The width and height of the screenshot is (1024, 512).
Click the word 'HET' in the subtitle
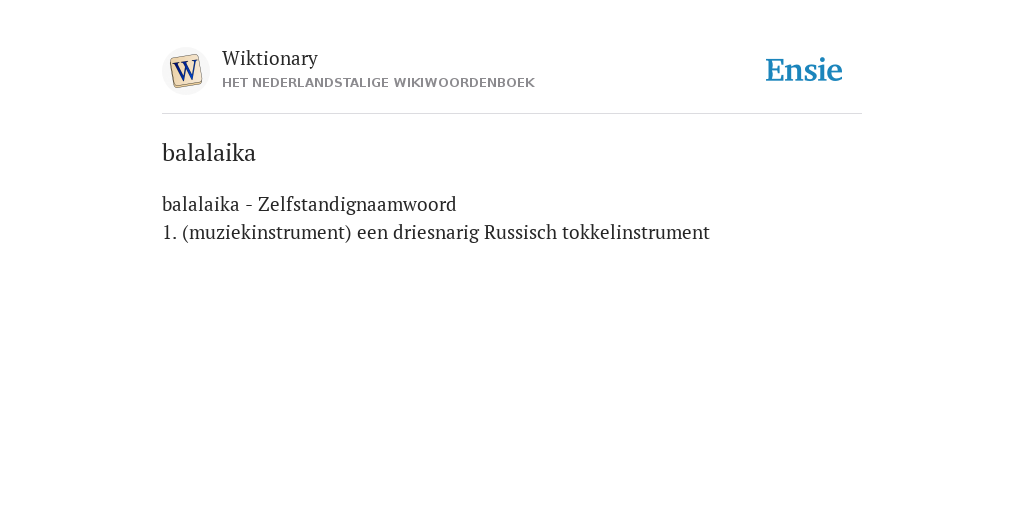234,83
